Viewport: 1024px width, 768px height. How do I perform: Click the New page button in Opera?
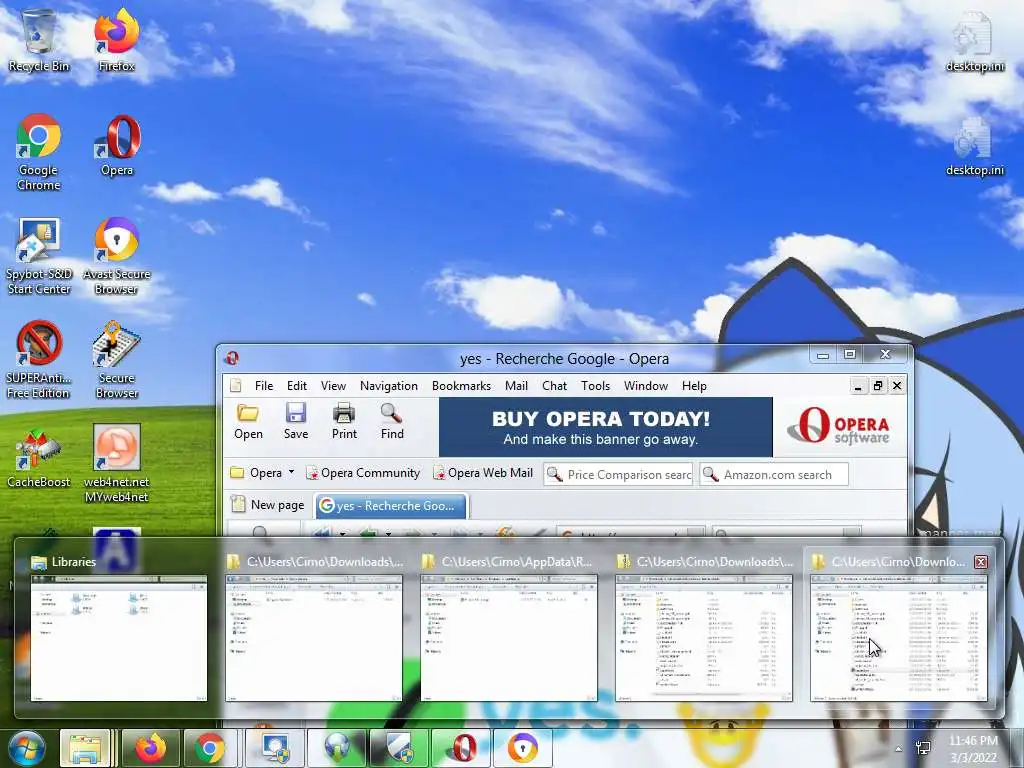[x=268, y=505]
